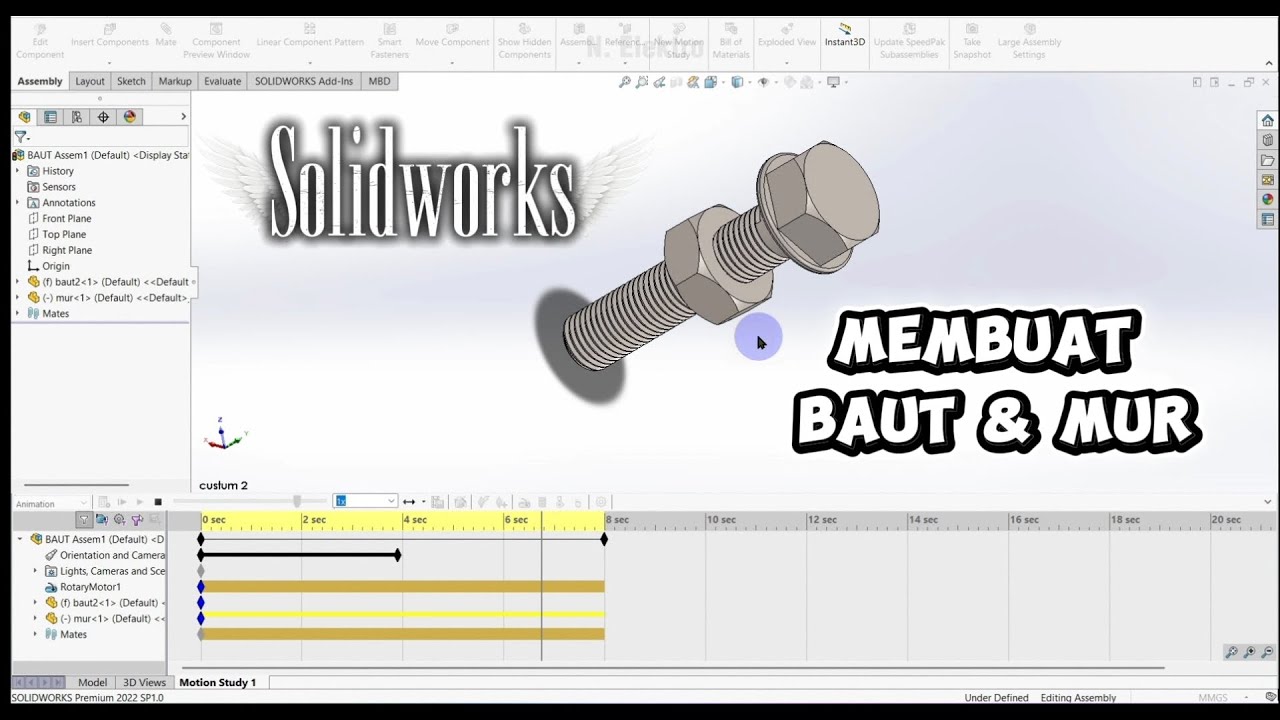1280x720 pixels.
Task: Expand mur<1> component in feature tree
Action: pos(17,298)
